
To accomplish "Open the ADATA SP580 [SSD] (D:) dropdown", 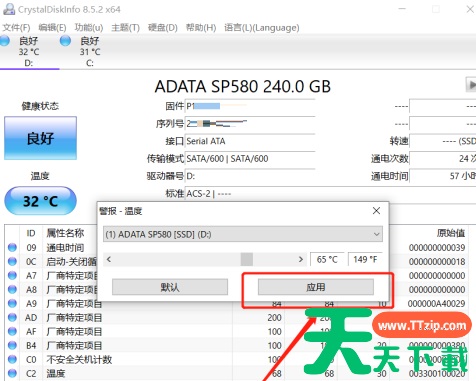I will (x=243, y=234).
